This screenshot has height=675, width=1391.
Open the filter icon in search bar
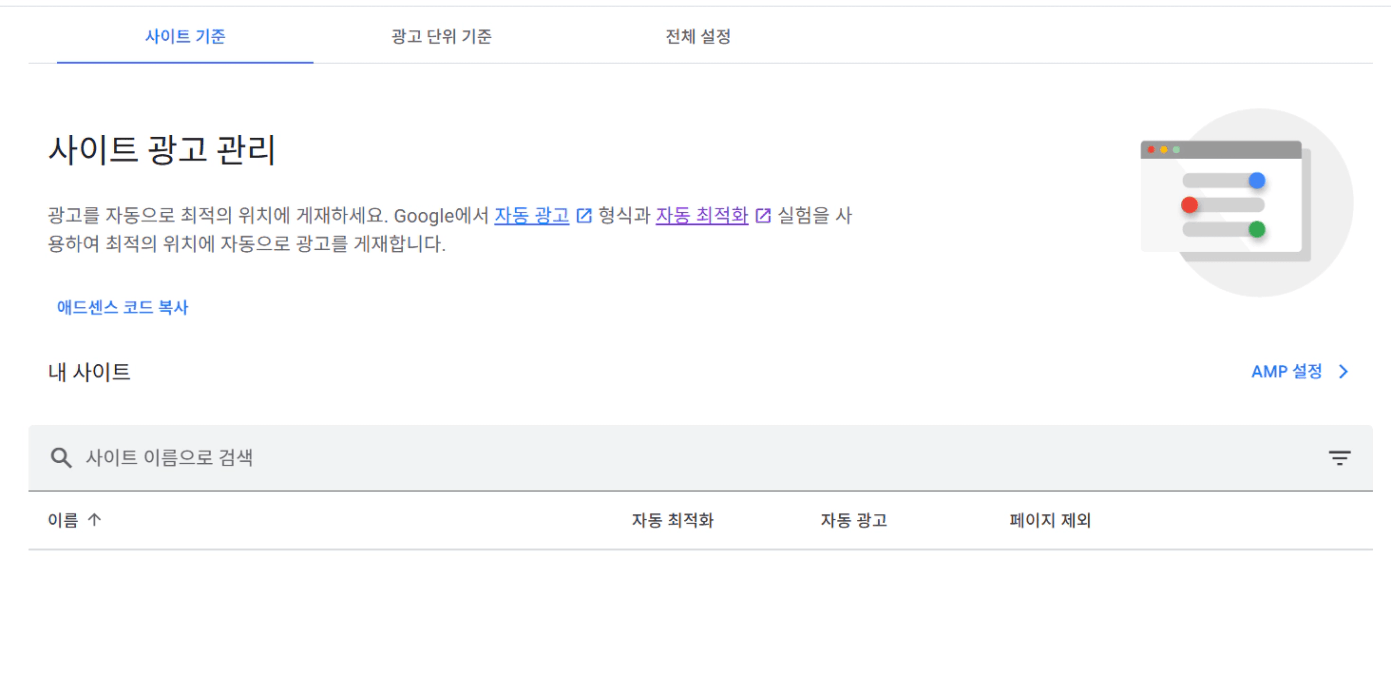1339,458
